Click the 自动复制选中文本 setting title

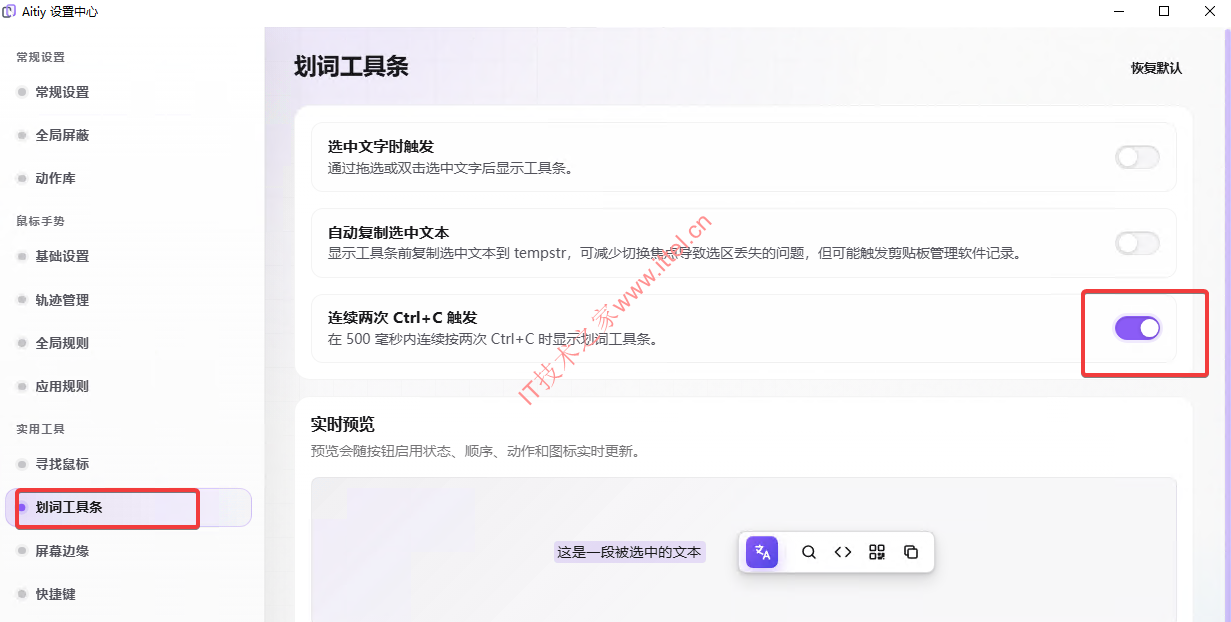(388, 232)
